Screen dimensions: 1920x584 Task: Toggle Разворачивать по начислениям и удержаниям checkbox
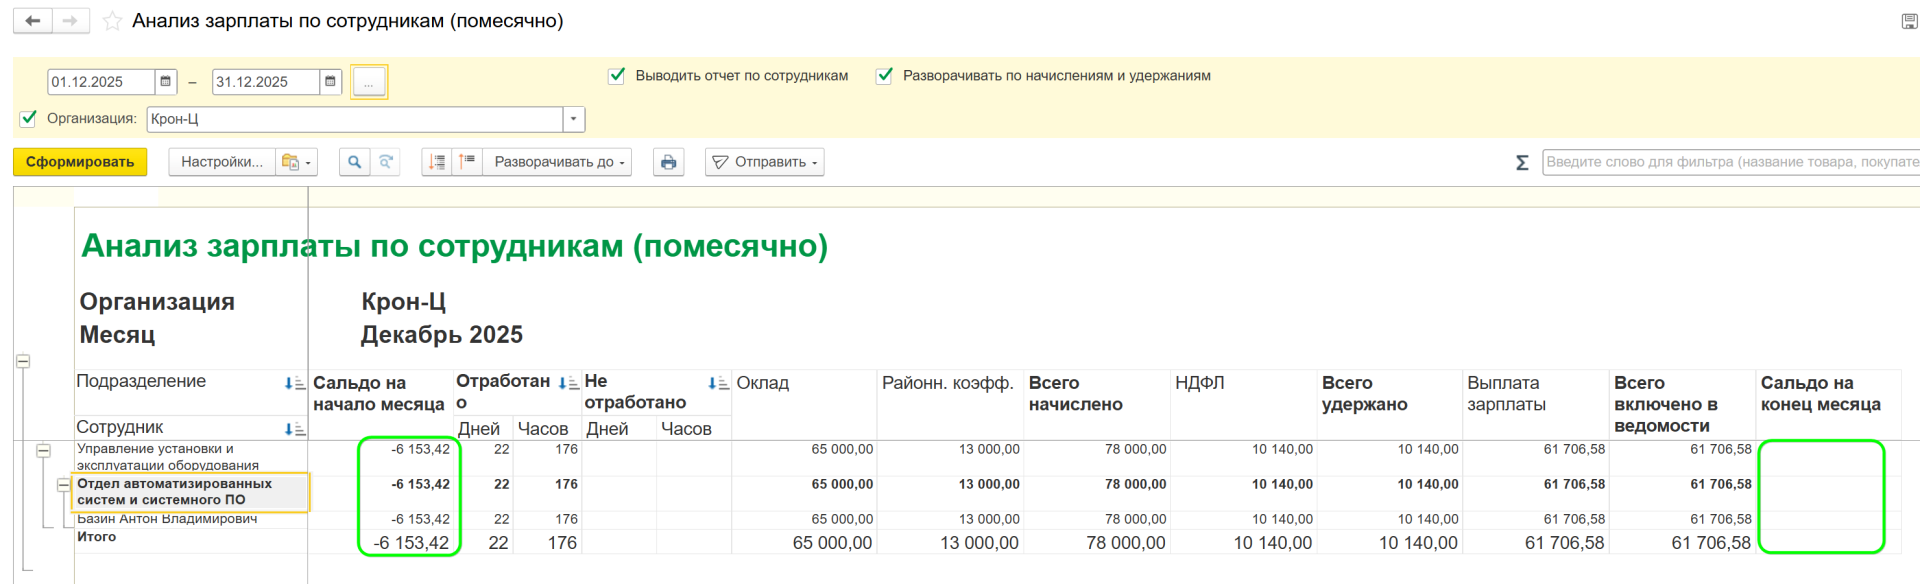click(884, 75)
